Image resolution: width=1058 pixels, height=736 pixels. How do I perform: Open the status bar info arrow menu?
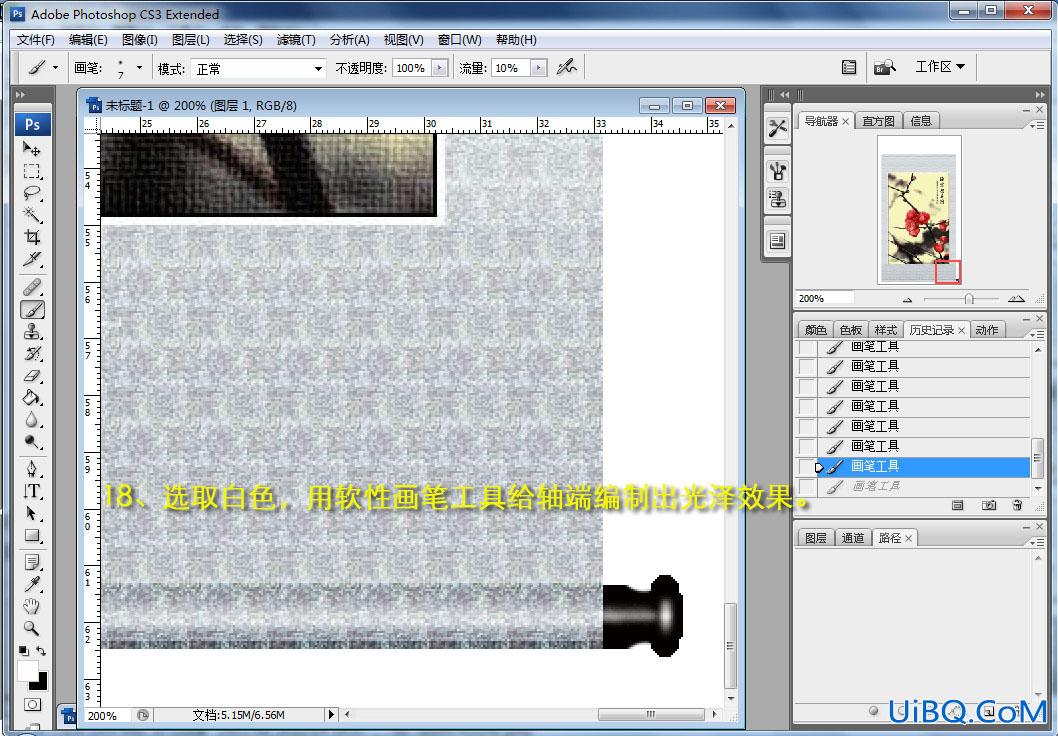[331, 714]
